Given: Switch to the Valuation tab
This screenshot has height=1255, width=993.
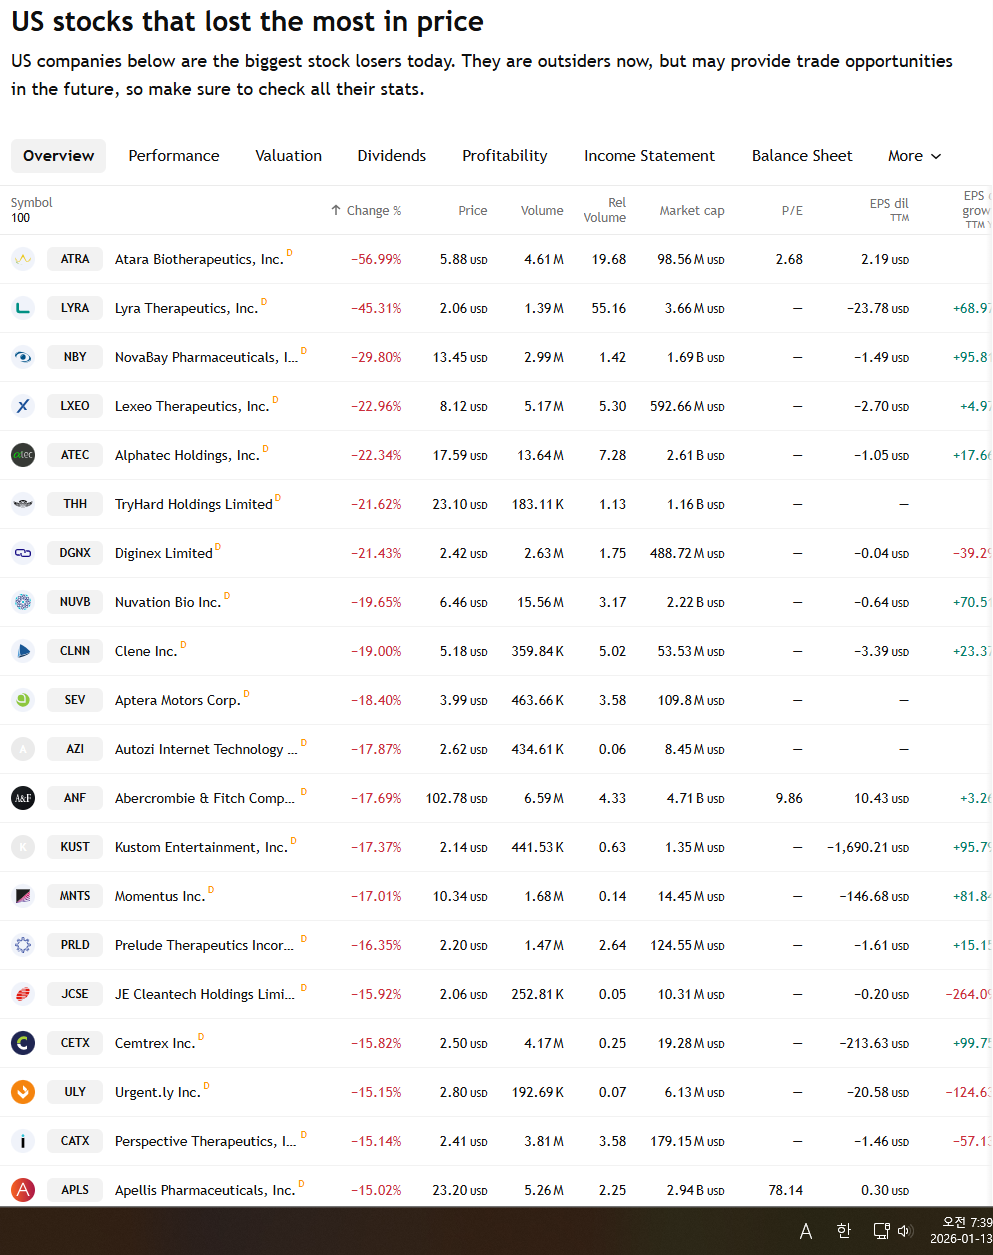Looking at the screenshot, I should [289, 156].
